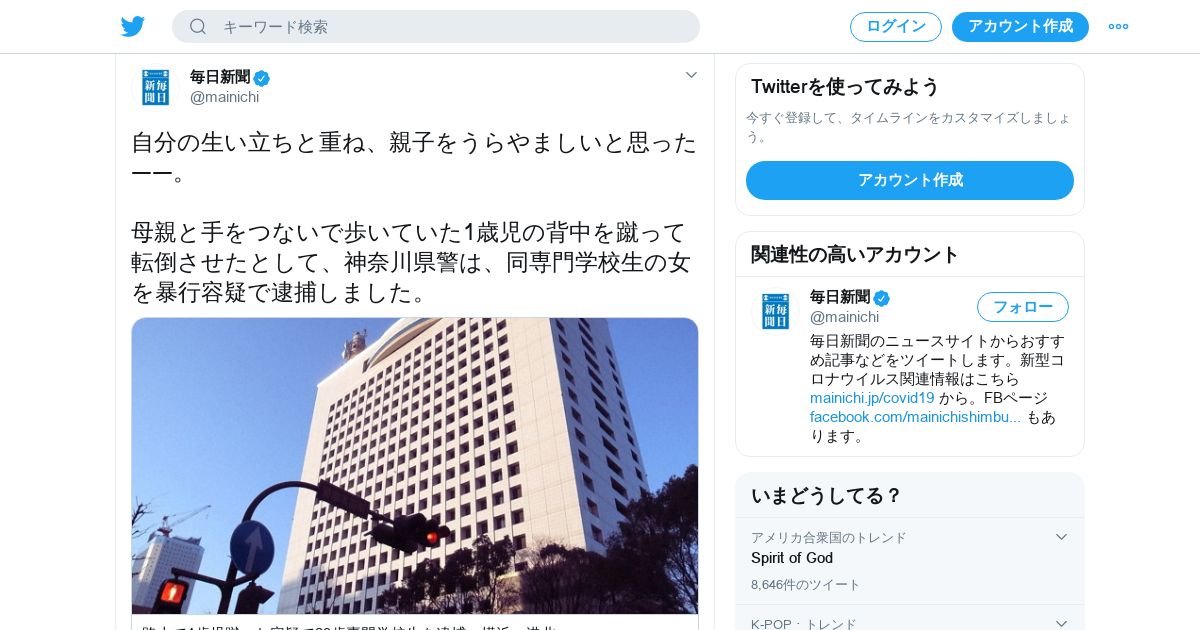Click the verified badge beside tweet author name
The width and height of the screenshot is (1200, 630).
click(261, 78)
